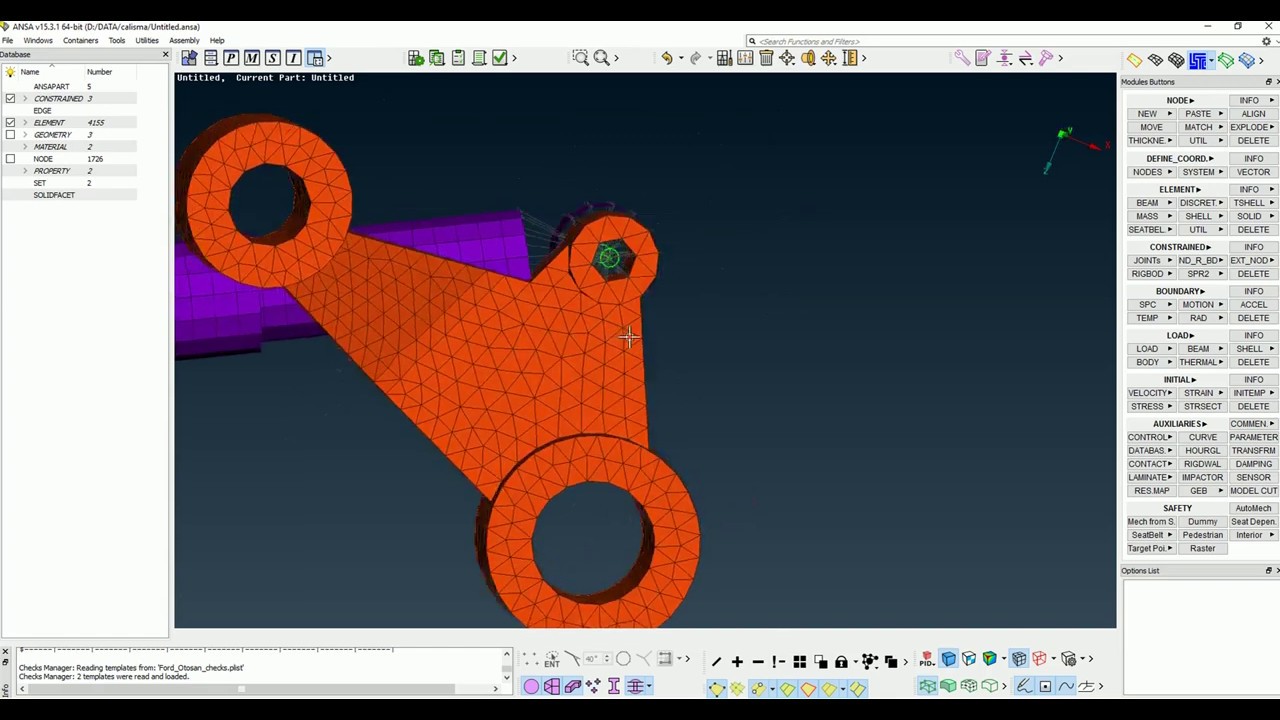The image size is (1280, 720).
Task: Click the four-squares show-all icon
Action: [x=800, y=661]
